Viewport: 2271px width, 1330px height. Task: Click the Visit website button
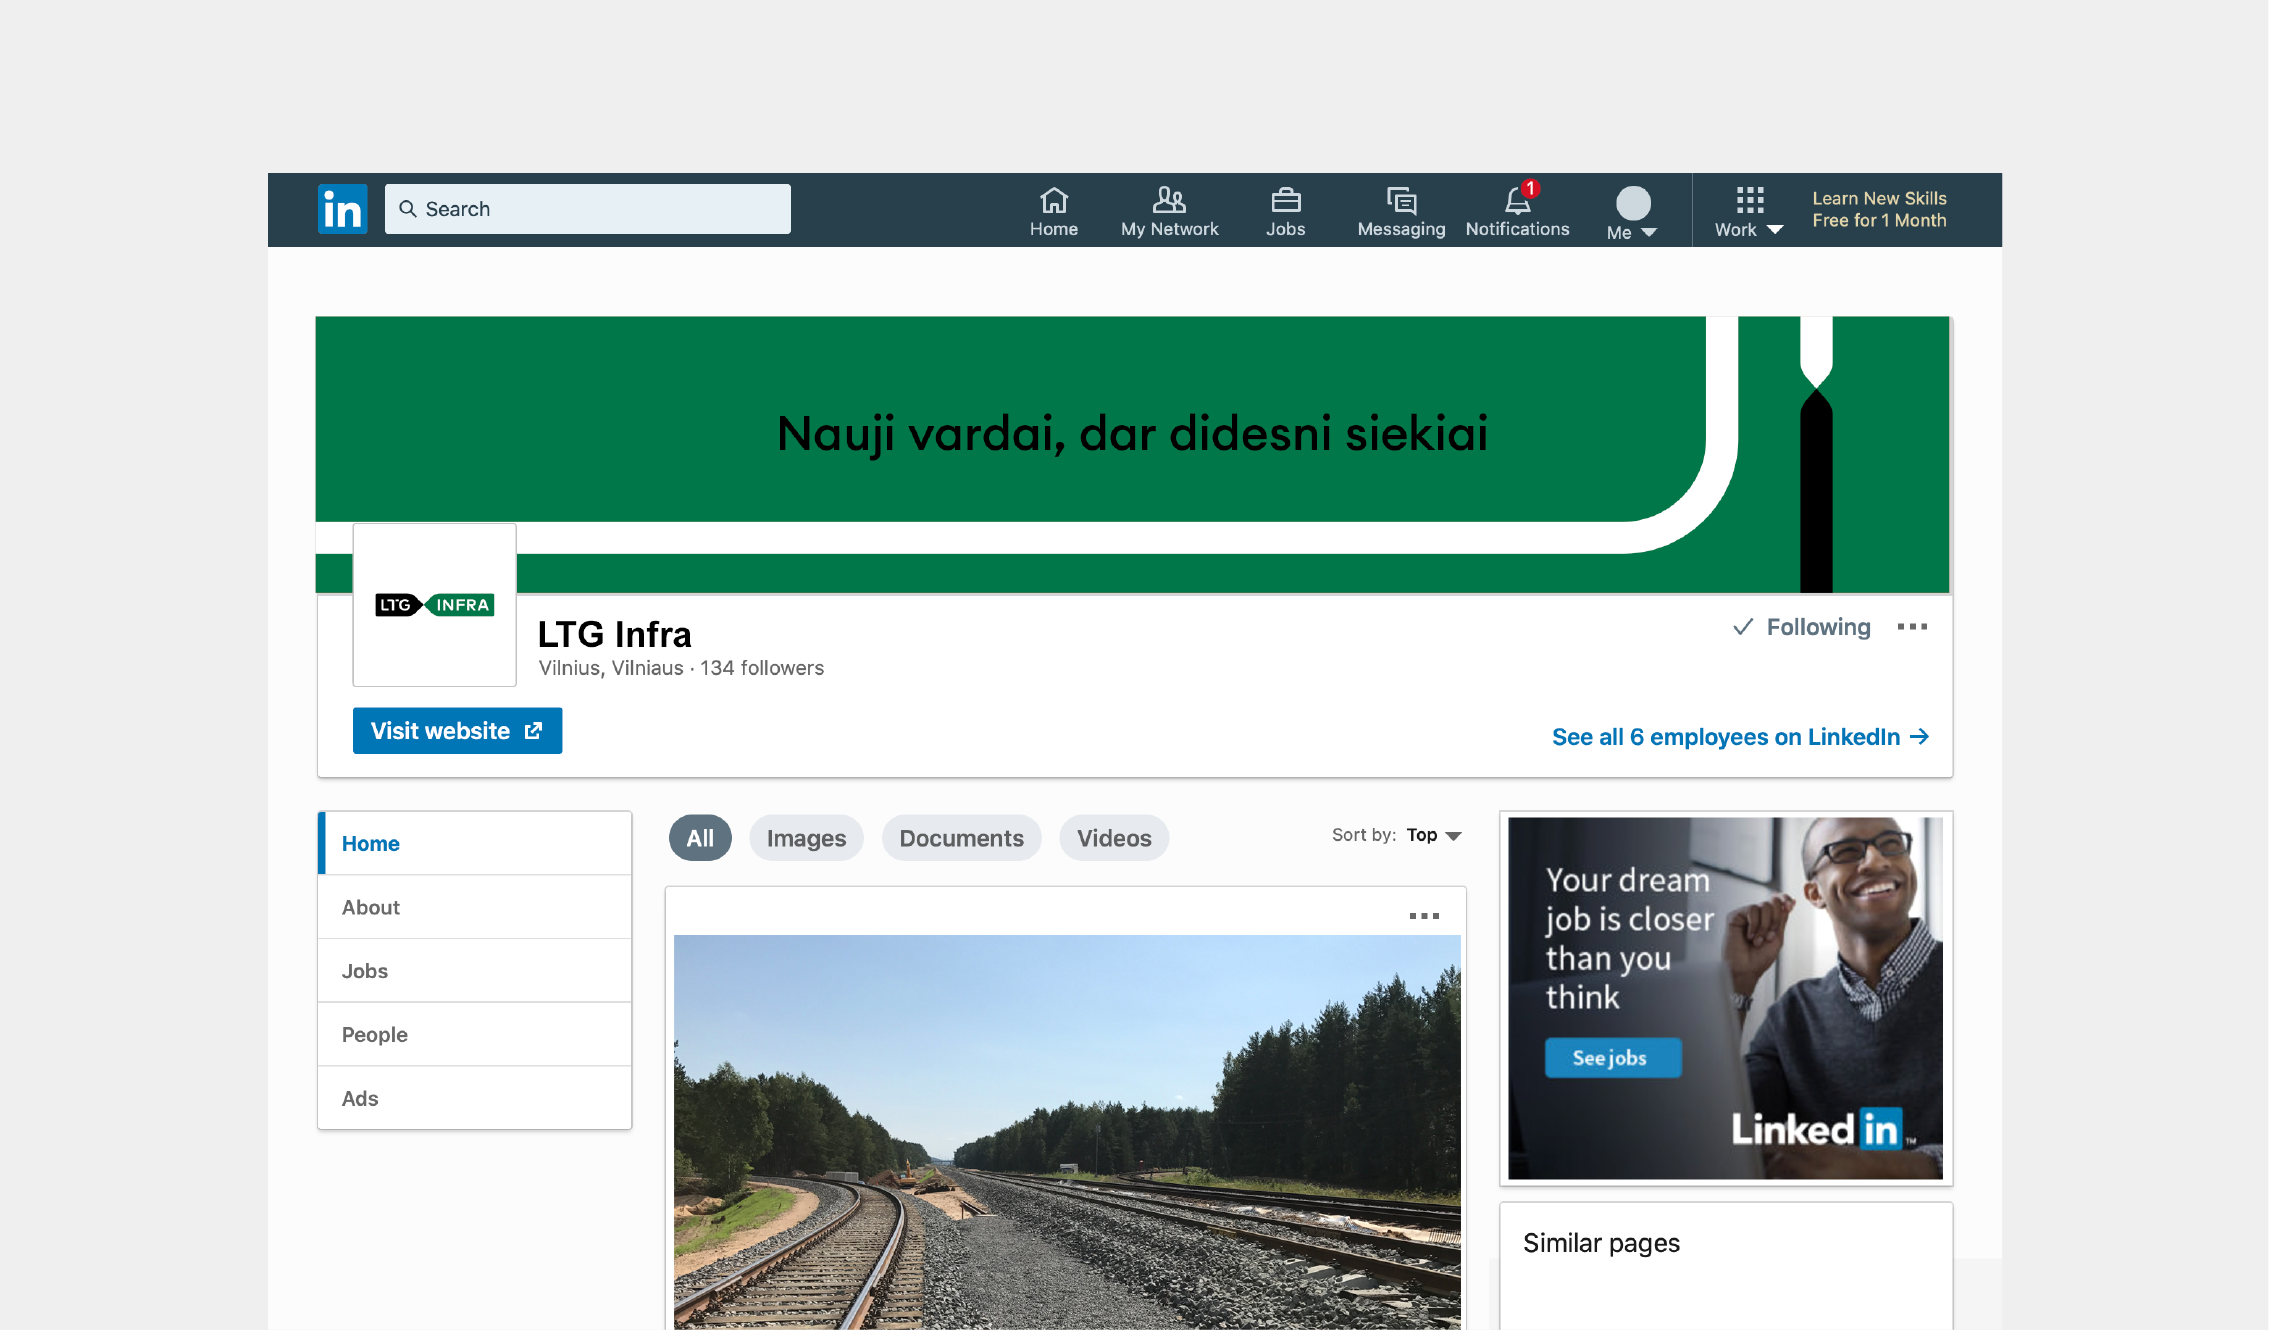click(x=457, y=731)
